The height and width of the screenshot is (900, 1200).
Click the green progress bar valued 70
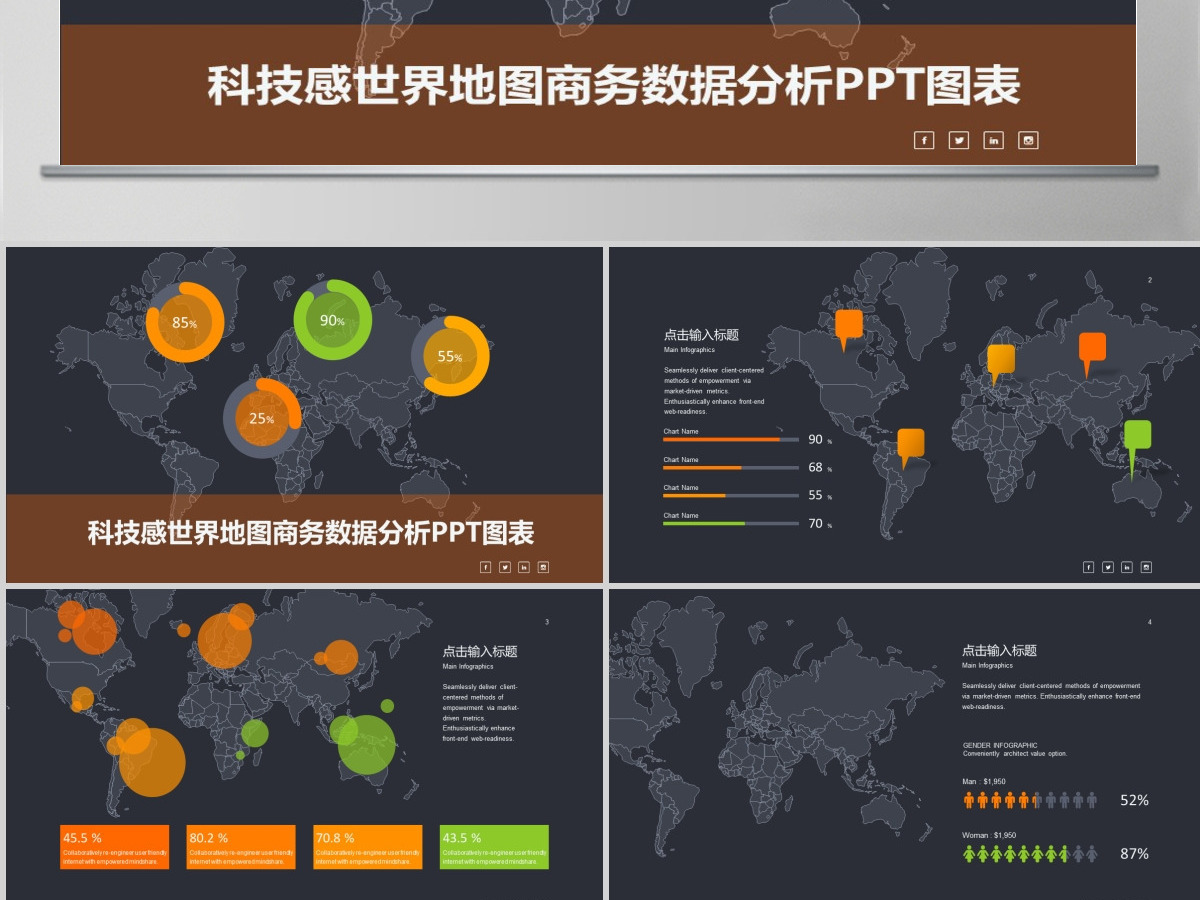[731, 523]
